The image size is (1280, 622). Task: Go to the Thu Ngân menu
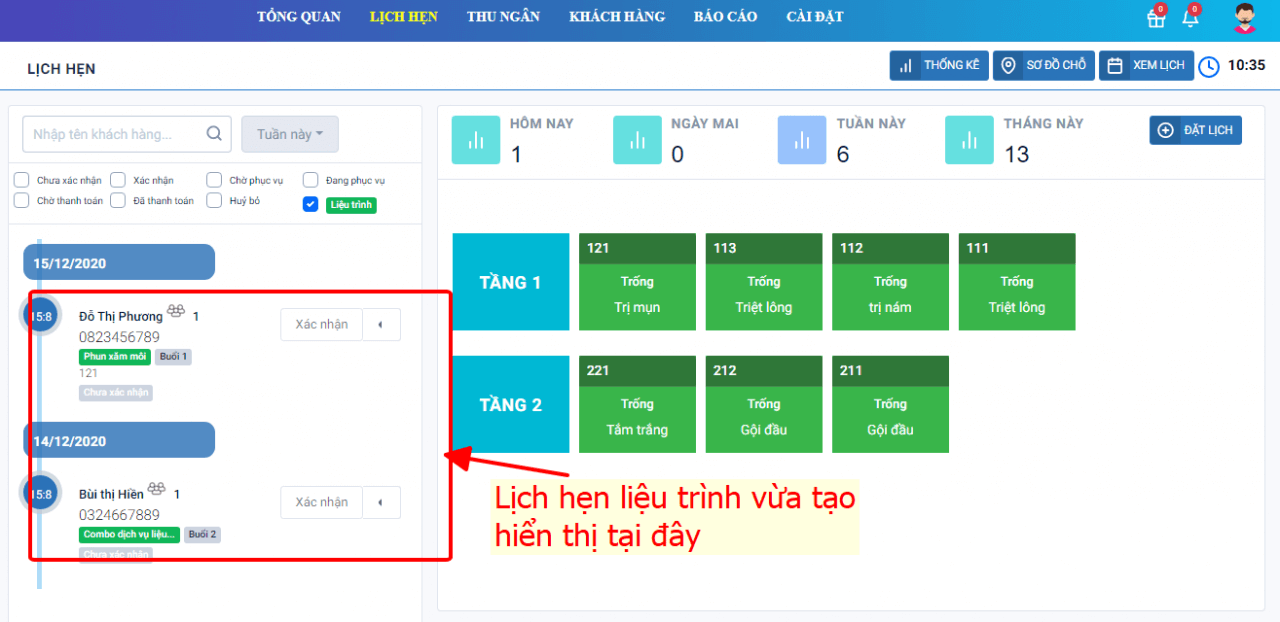(x=503, y=17)
